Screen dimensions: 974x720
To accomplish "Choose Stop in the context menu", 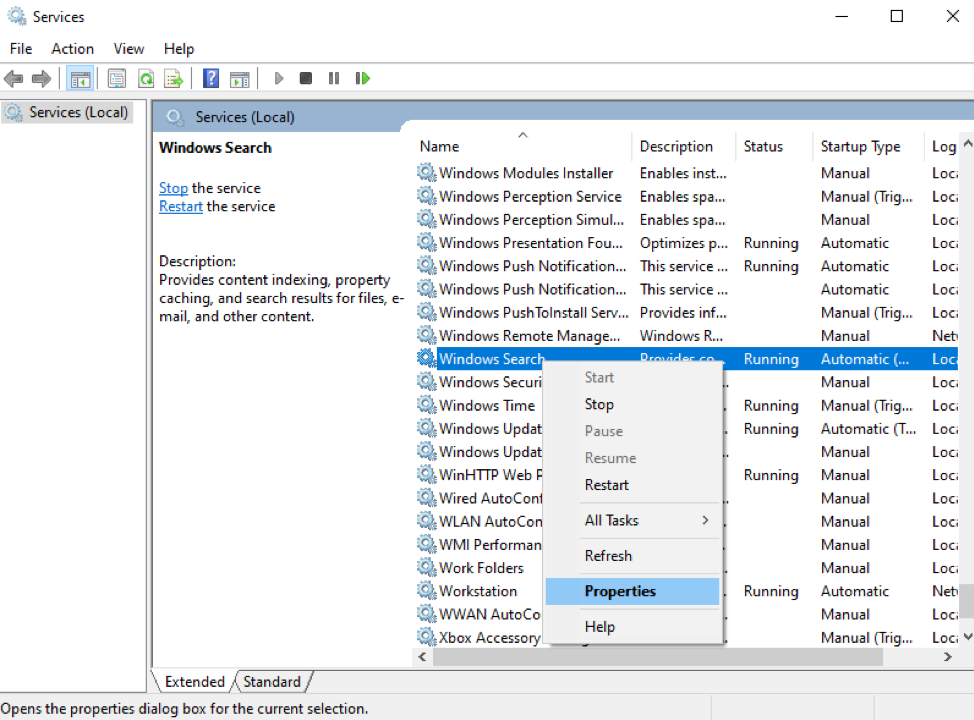I will point(632,404).
